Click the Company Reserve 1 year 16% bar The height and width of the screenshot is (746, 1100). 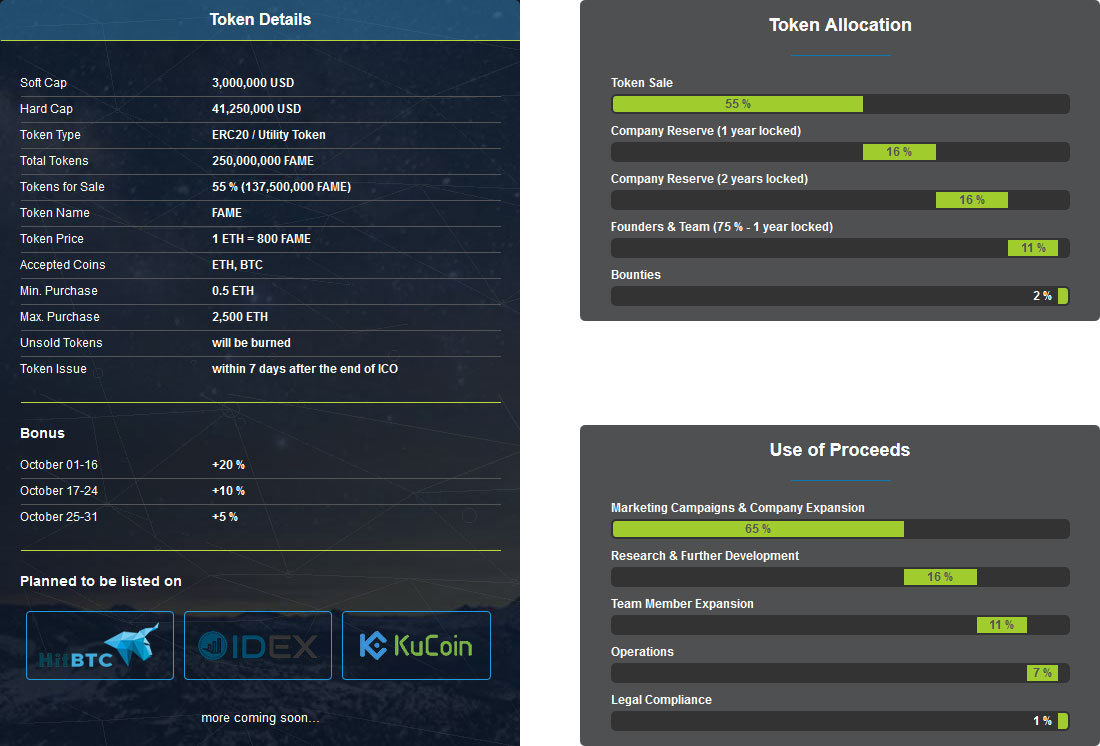[899, 152]
